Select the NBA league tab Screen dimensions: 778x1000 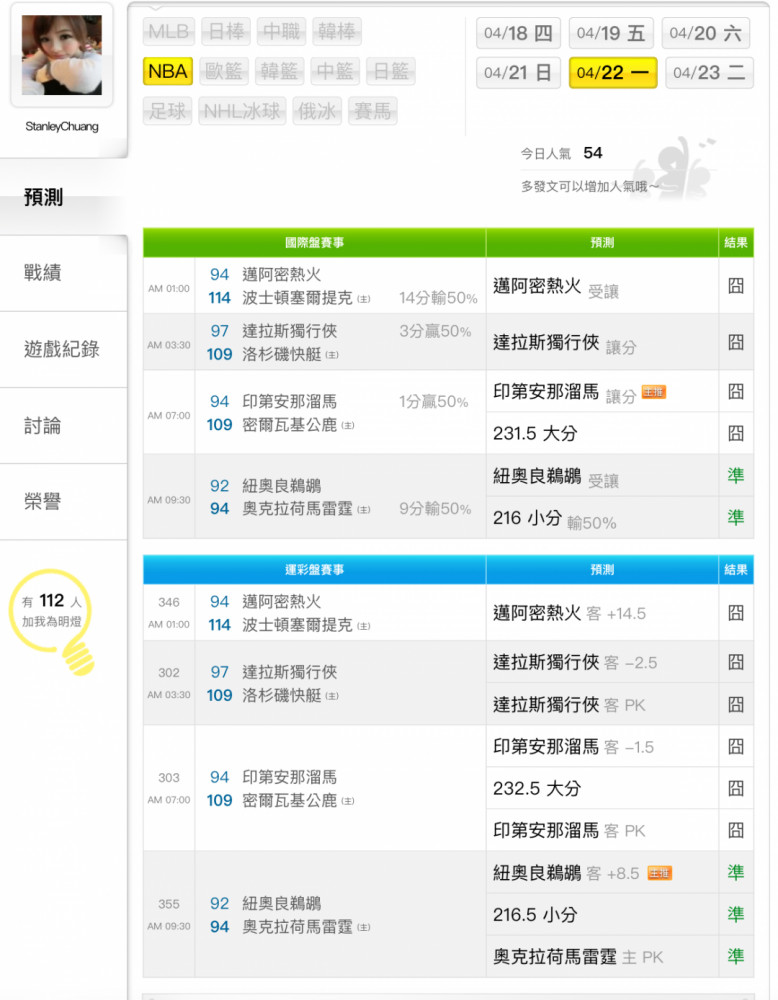click(x=168, y=71)
